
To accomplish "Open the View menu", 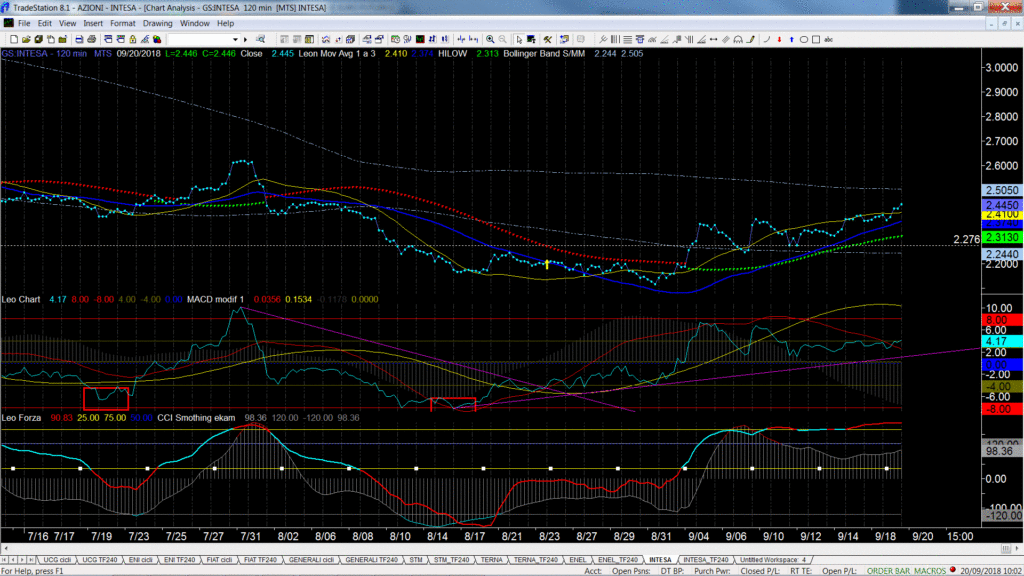I will coord(67,24).
